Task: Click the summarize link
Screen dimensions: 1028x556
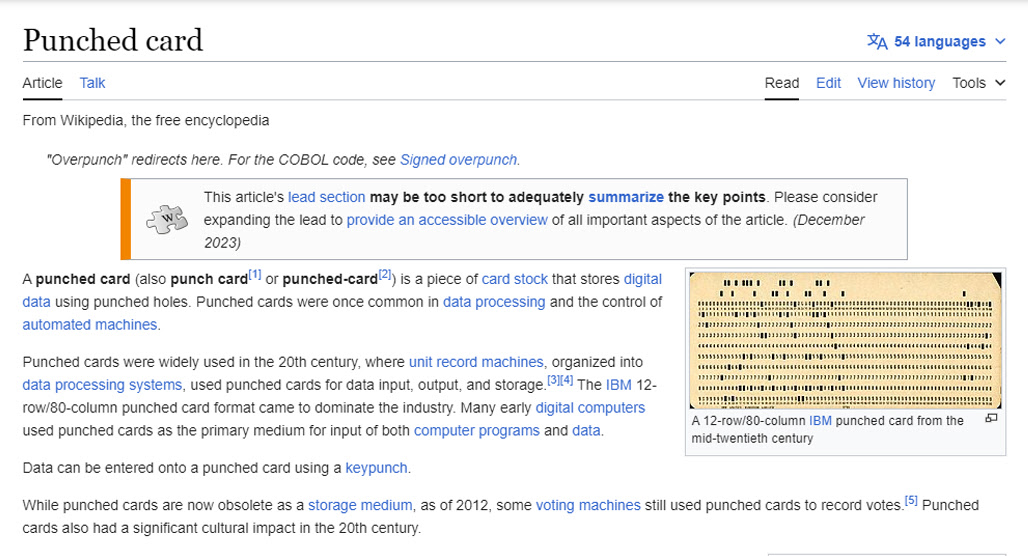Action: pos(625,197)
